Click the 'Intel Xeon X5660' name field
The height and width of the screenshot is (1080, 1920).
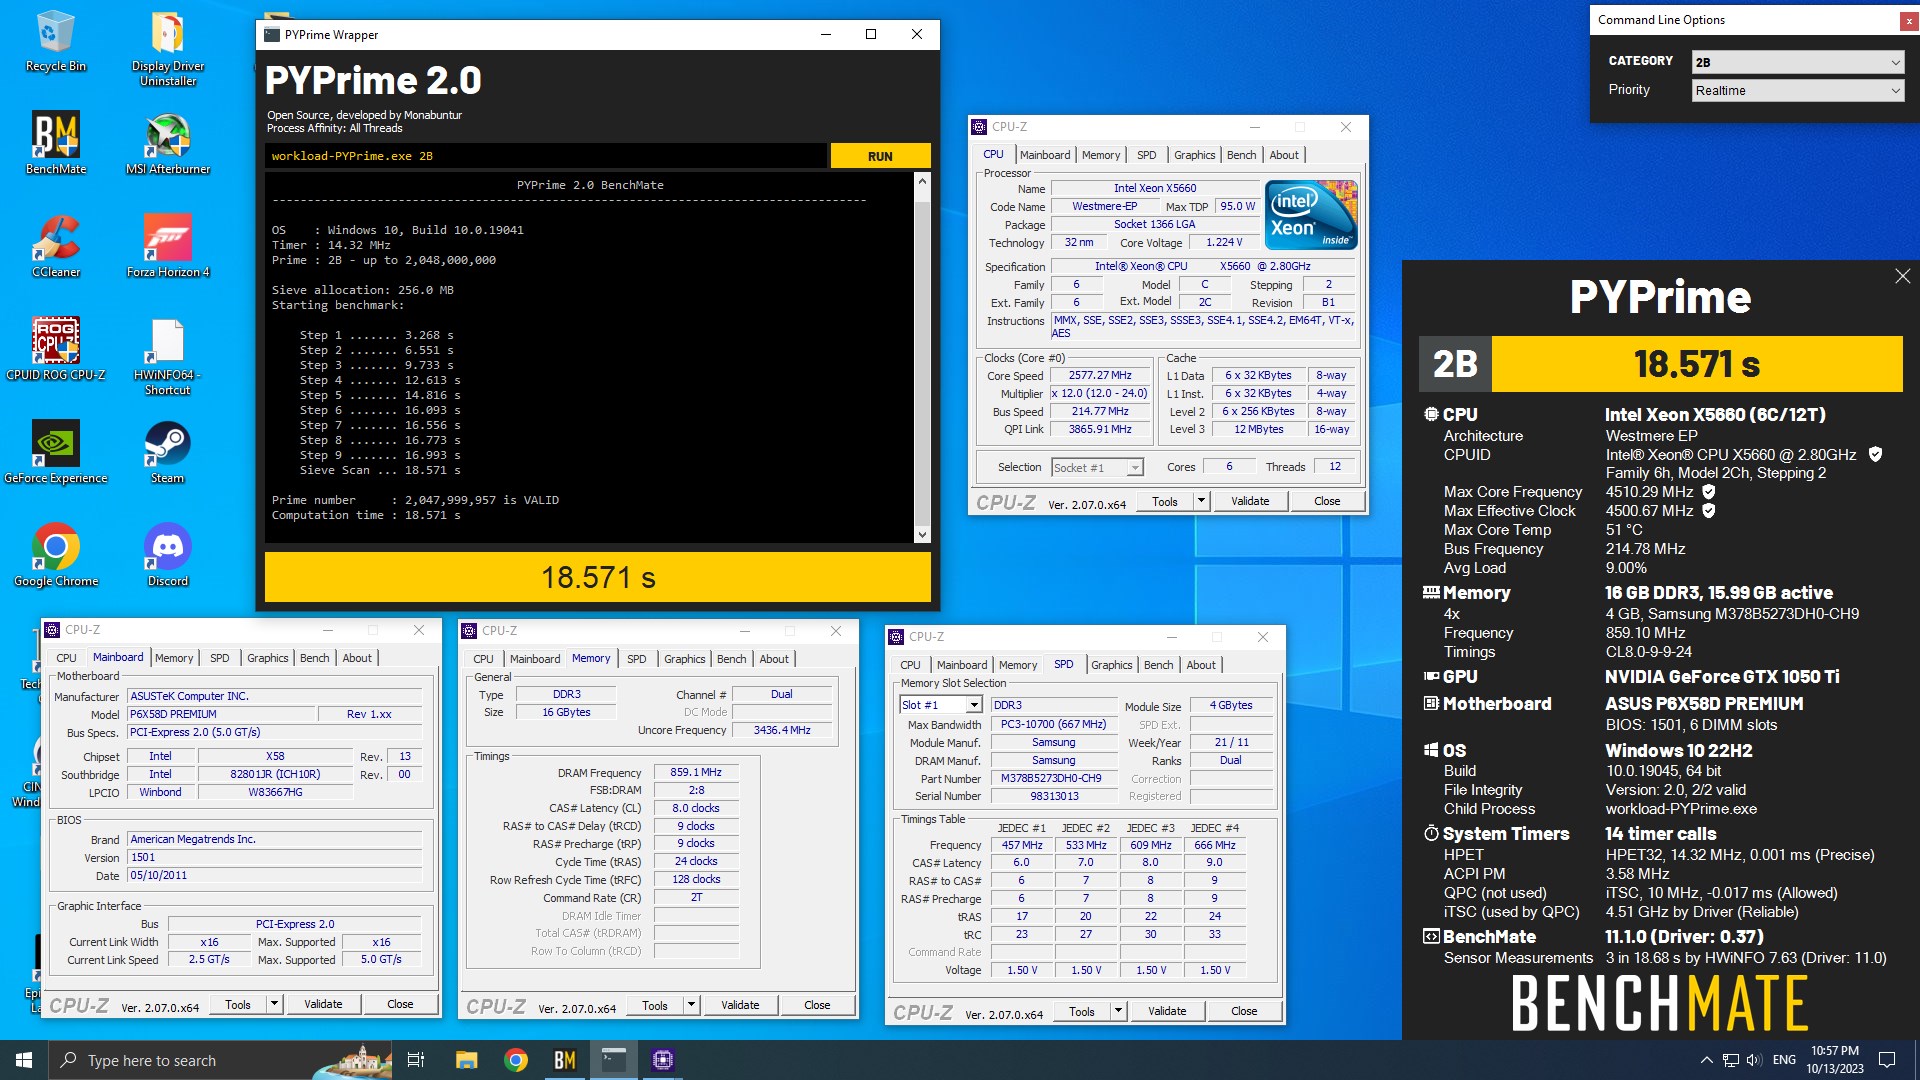[1155, 188]
